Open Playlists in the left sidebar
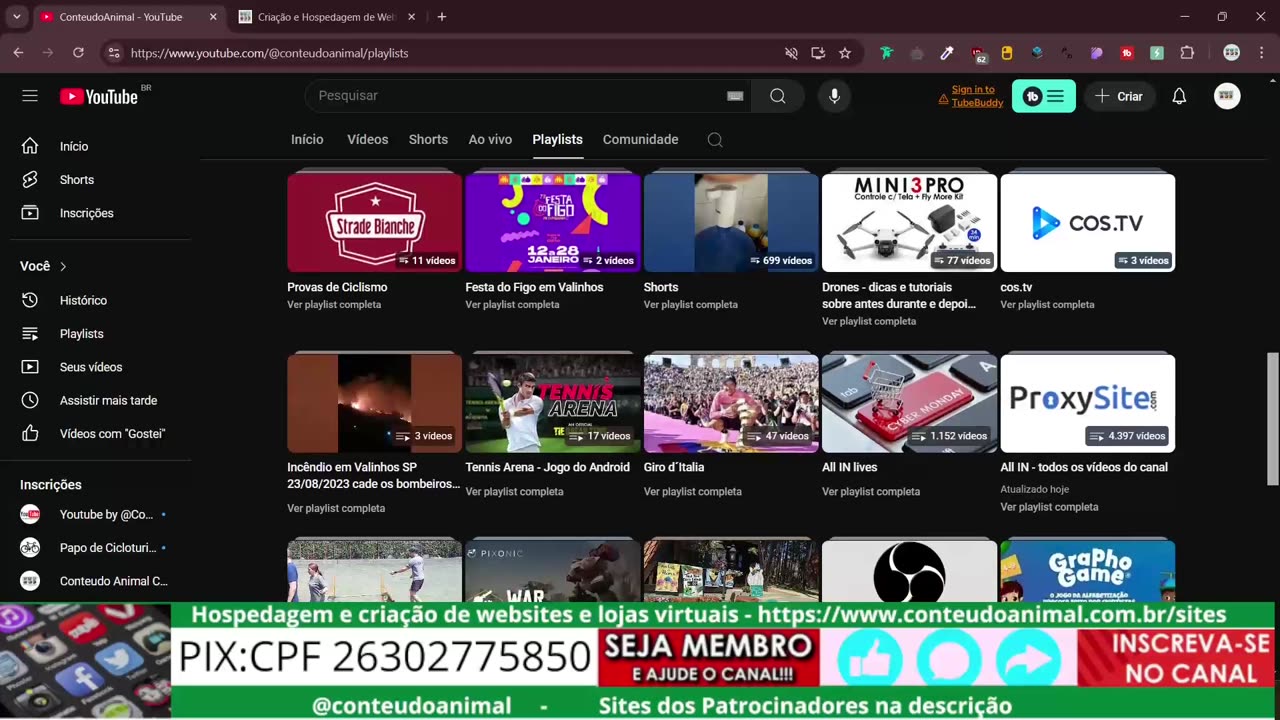Screen dimensions: 1280x720 pos(81,334)
